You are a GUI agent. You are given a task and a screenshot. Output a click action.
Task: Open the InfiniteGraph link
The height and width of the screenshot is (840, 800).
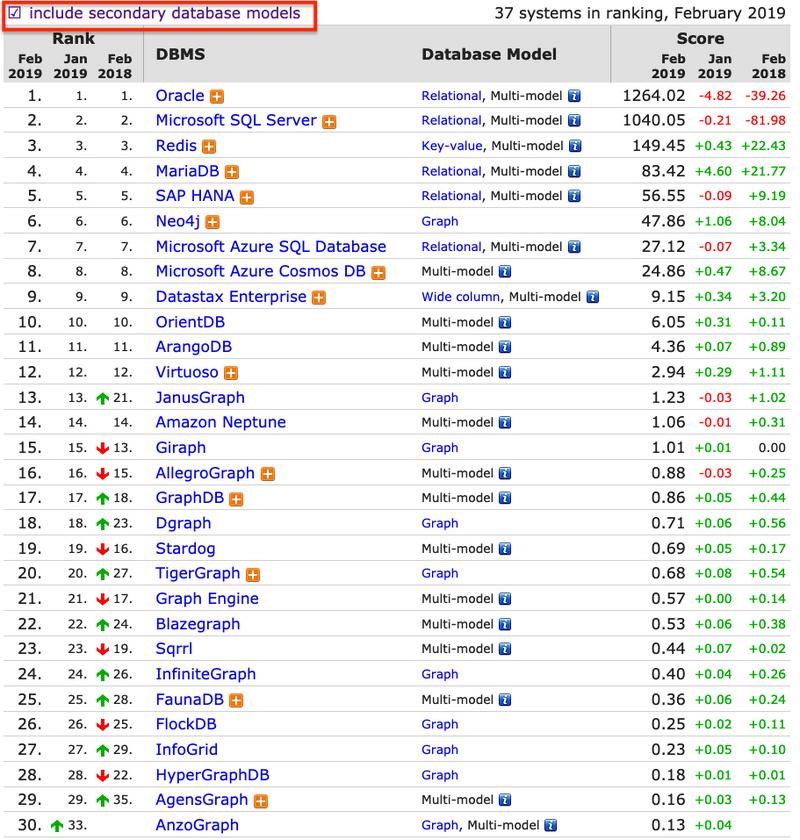[x=205, y=674]
